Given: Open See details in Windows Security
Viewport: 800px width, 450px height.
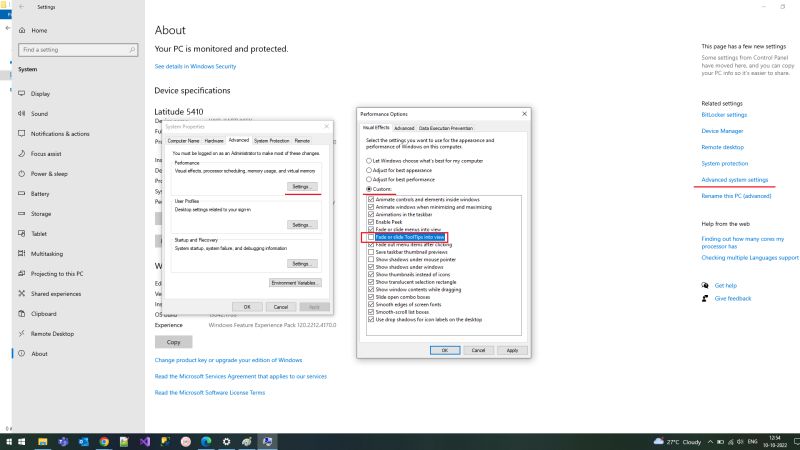Looking at the screenshot, I should click(x=195, y=66).
